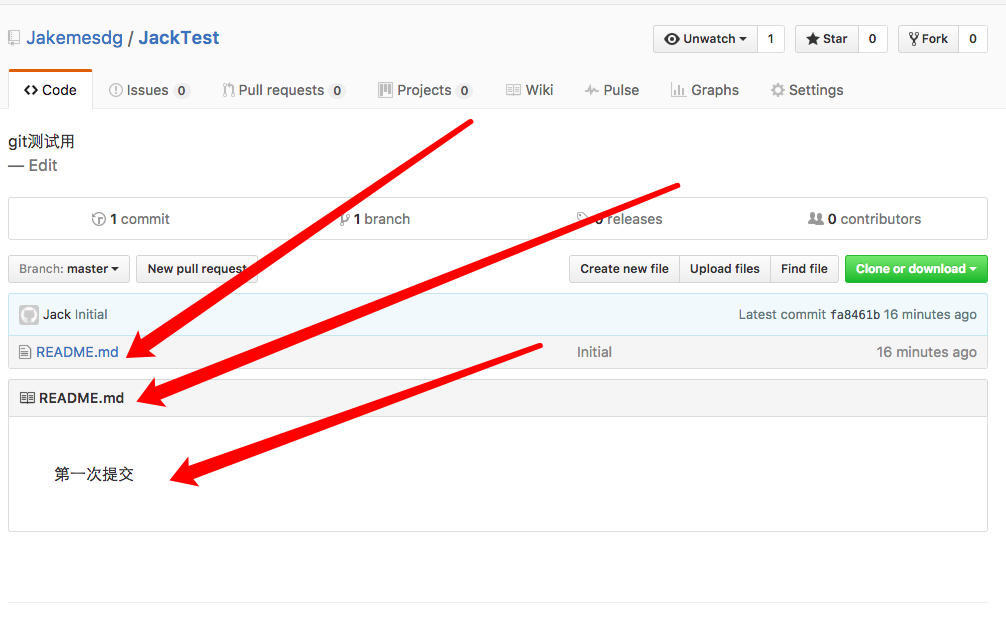Open Initial commit message in README.md row
1006x631 pixels.
[x=594, y=352]
